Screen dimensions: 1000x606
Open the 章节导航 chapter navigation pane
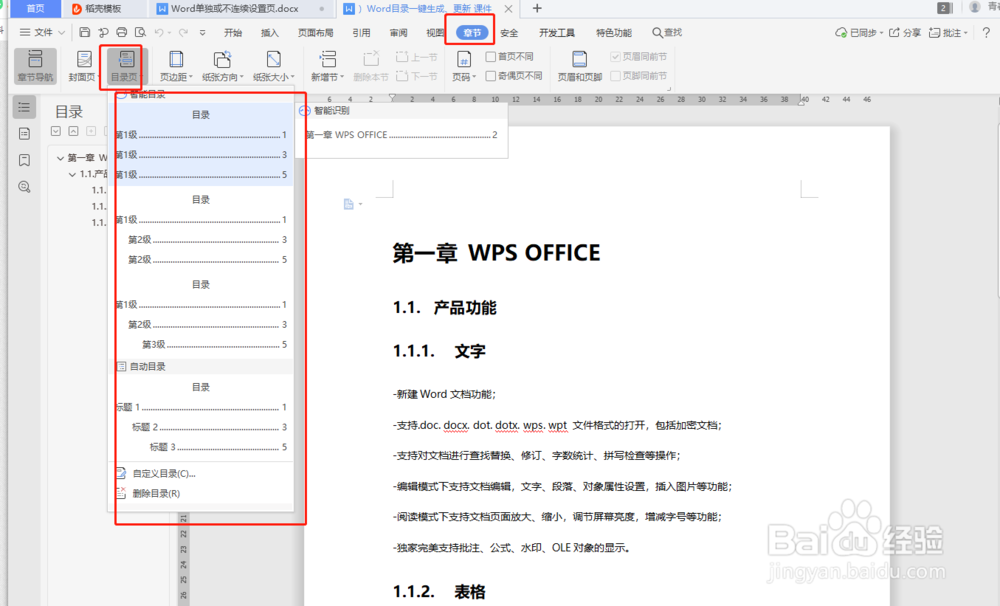tap(35, 66)
